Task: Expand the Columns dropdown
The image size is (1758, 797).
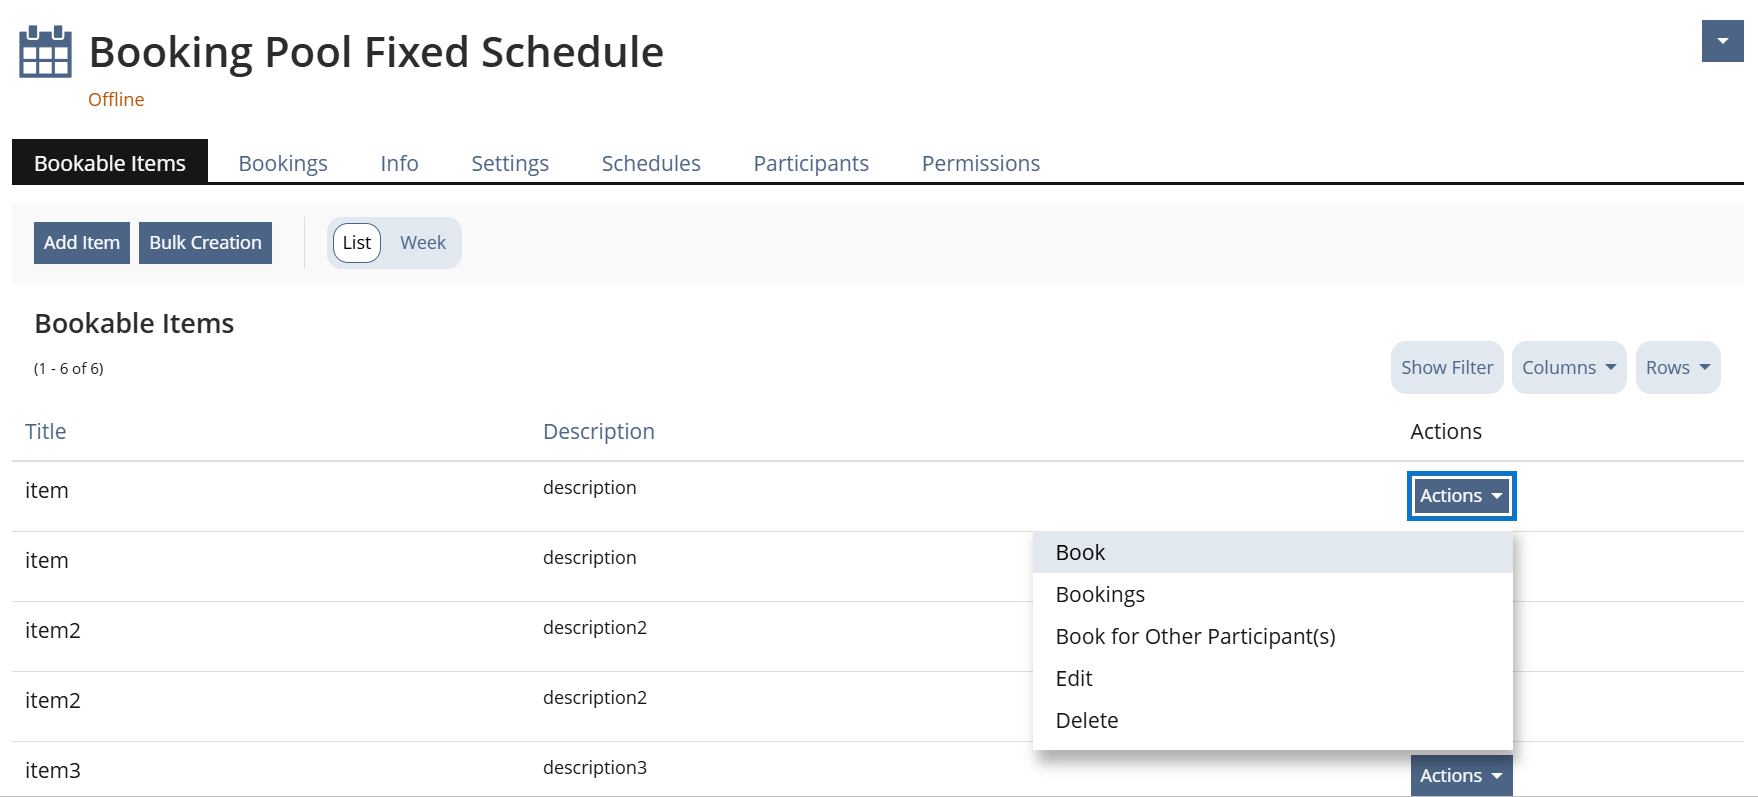Action: (x=1568, y=368)
